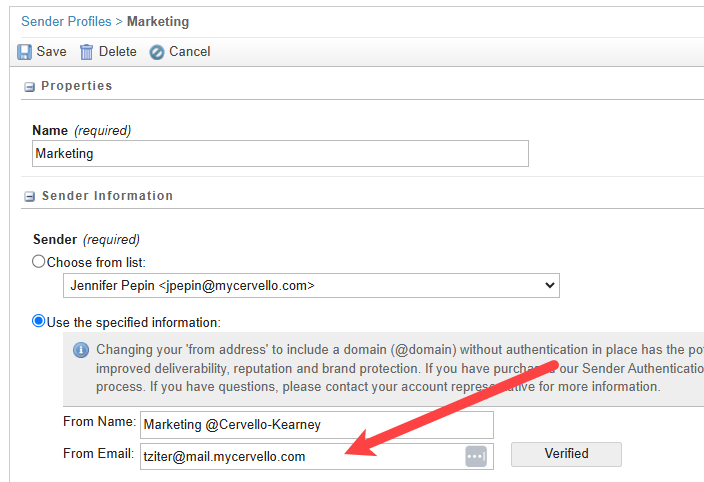Click the Delete trash can icon
The image size is (704, 482).
coord(87,52)
